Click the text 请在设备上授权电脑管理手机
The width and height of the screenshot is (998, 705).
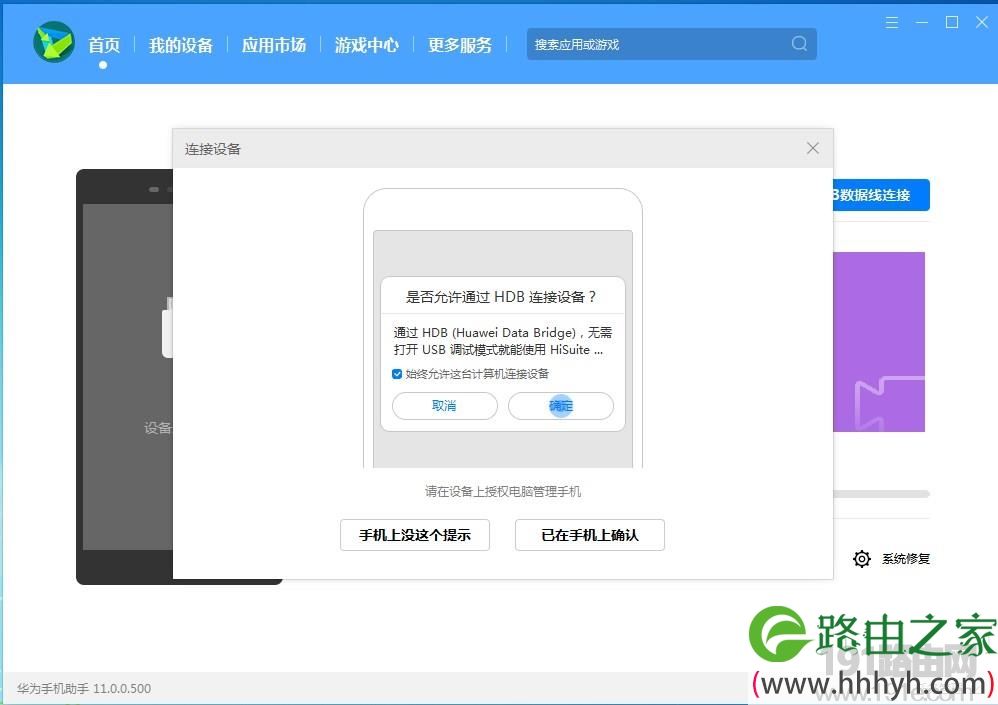pyautogui.click(x=503, y=491)
